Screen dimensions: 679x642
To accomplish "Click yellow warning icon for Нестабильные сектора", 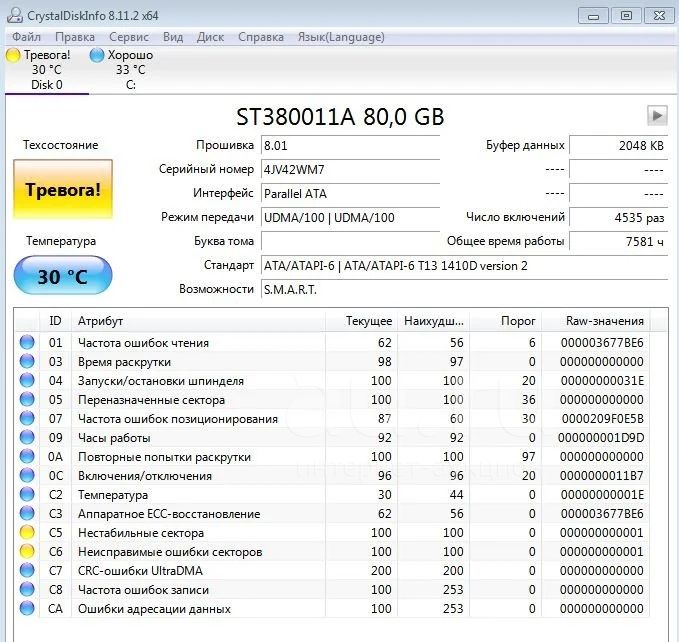I will 27,532.
